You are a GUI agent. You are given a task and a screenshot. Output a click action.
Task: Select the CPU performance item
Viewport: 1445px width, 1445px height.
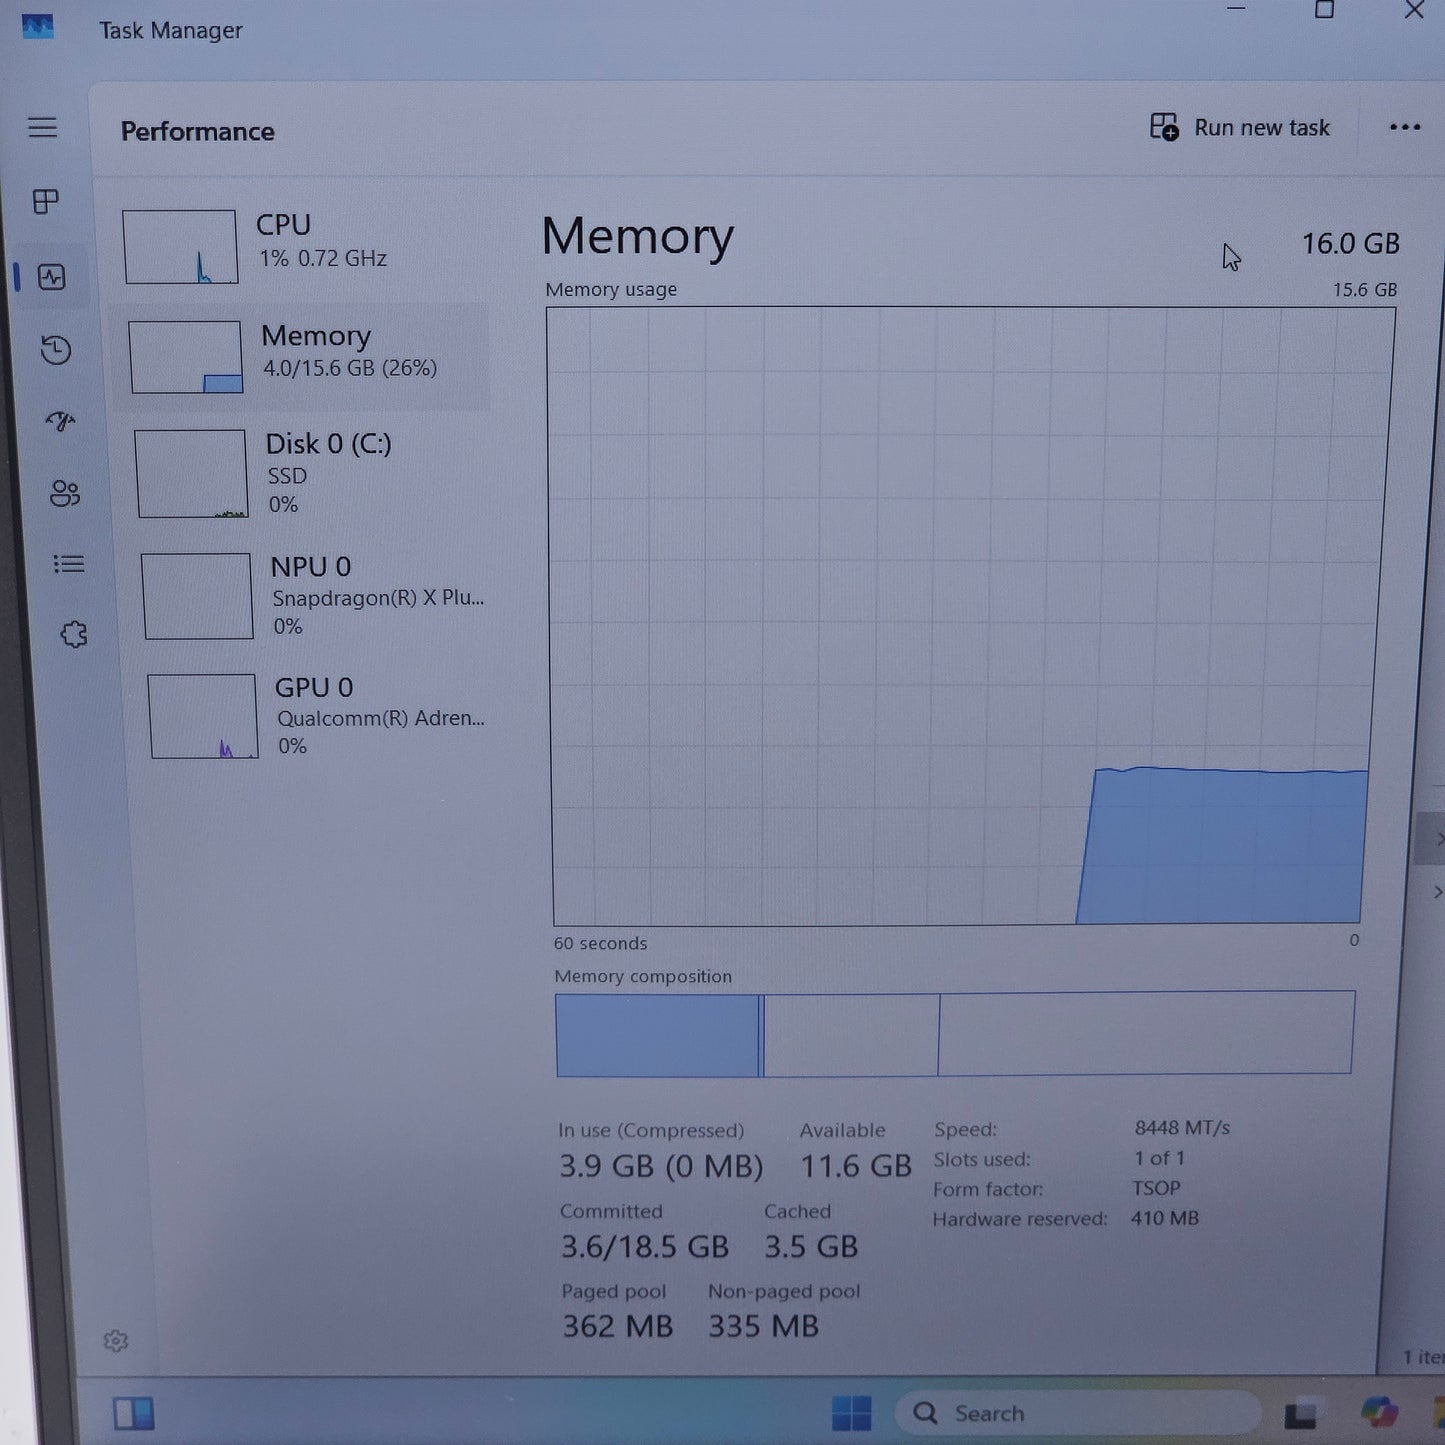click(300, 246)
